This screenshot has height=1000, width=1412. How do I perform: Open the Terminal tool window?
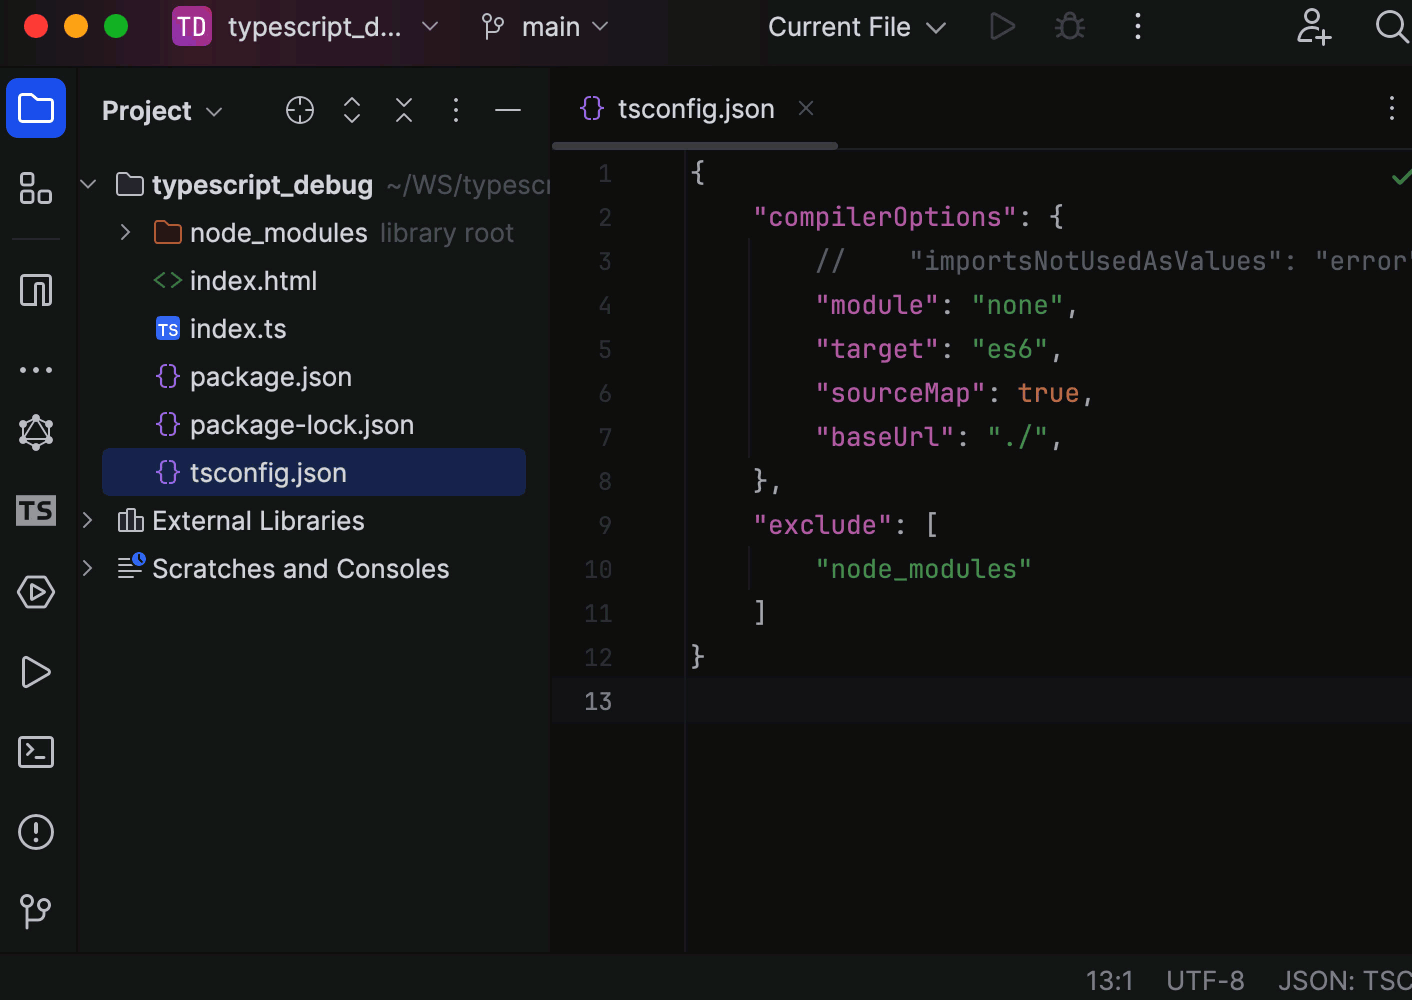click(x=36, y=751)
